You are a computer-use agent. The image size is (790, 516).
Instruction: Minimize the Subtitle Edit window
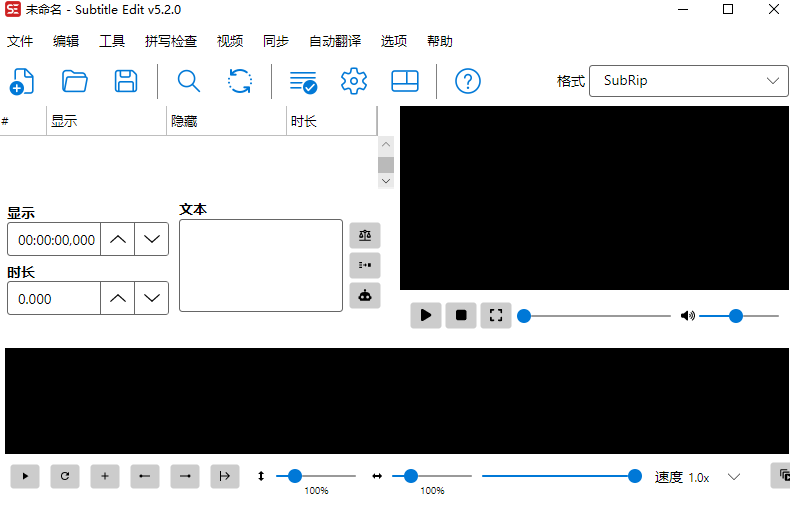pos(683,10)
